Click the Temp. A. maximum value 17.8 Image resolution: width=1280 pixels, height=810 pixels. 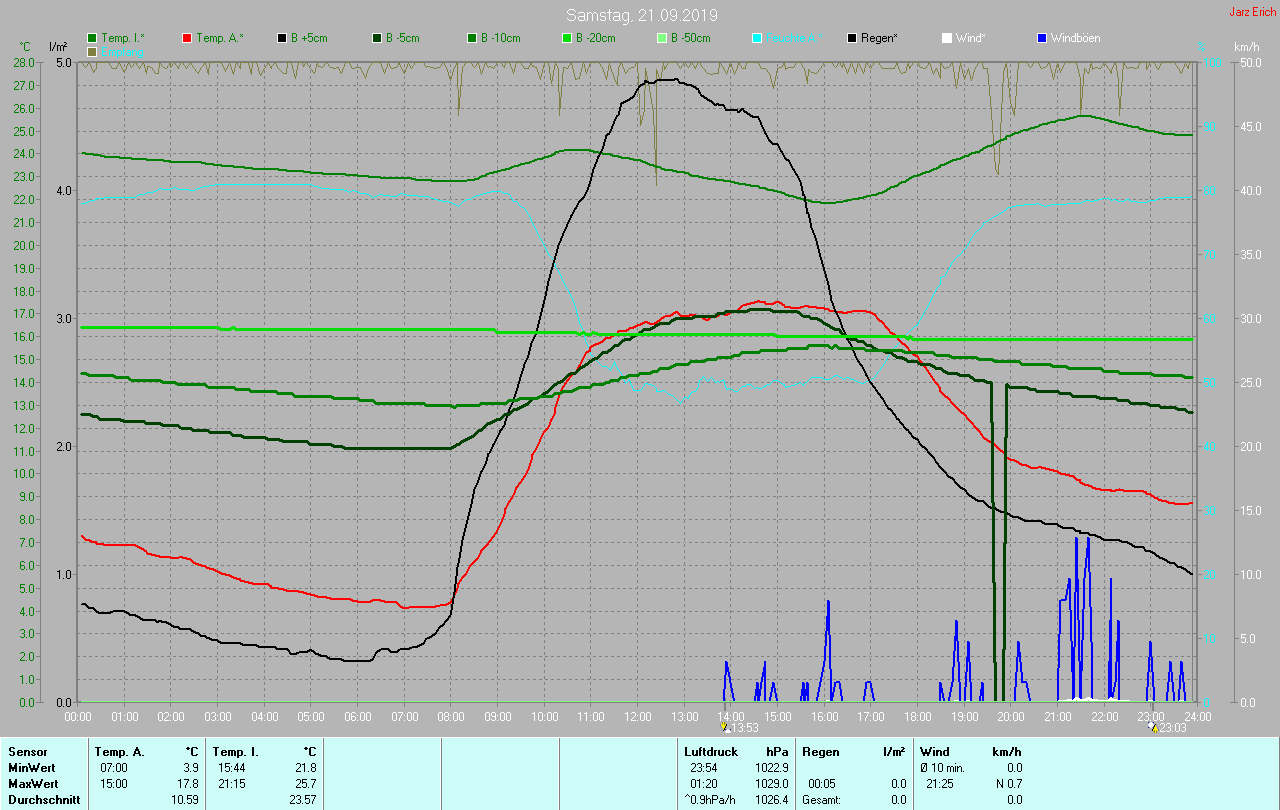(x=187, y=784)
